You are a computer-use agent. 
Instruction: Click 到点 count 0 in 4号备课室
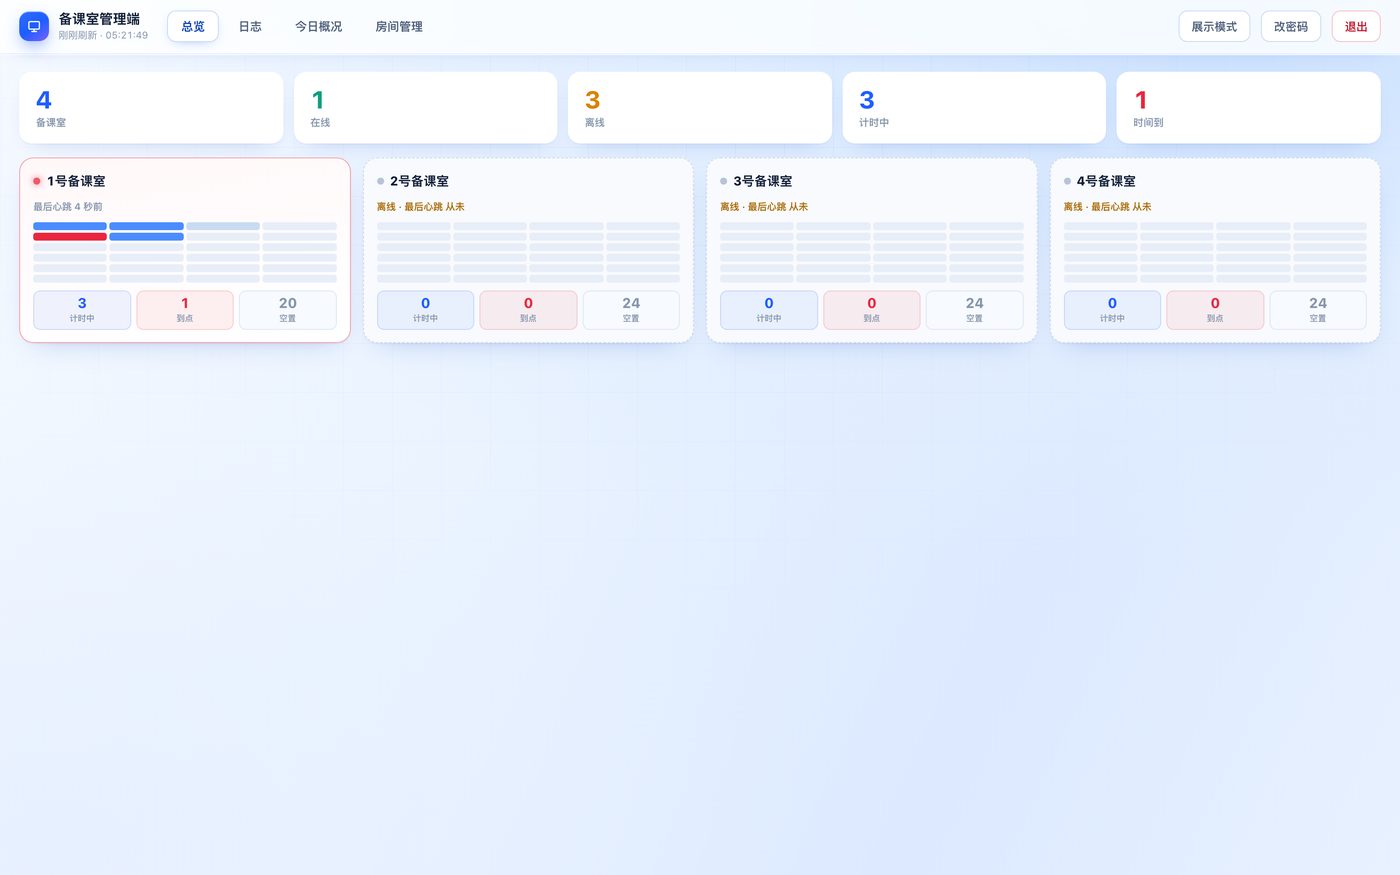coord(1215,310)
